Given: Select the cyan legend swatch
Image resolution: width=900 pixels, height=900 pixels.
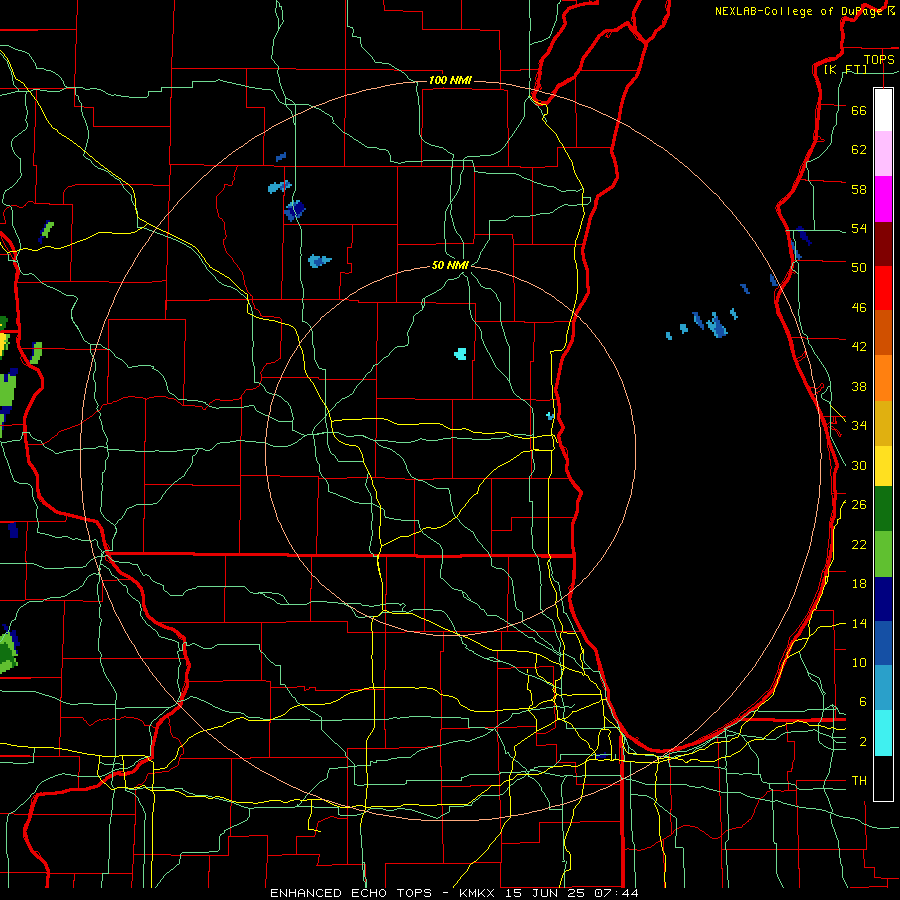Looking at the screenshot, I should pyautogui.click(x=883, y=733).
